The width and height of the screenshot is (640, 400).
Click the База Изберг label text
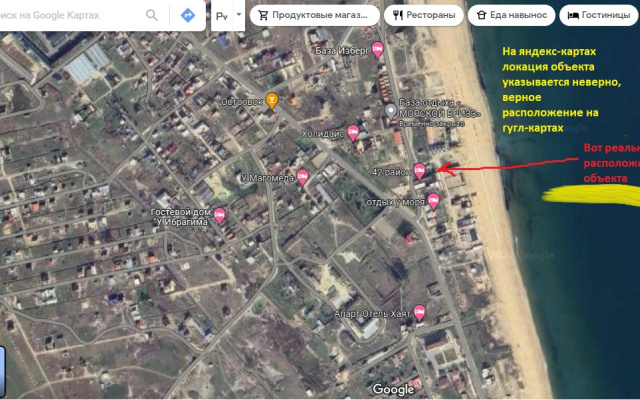coord(342,51)
